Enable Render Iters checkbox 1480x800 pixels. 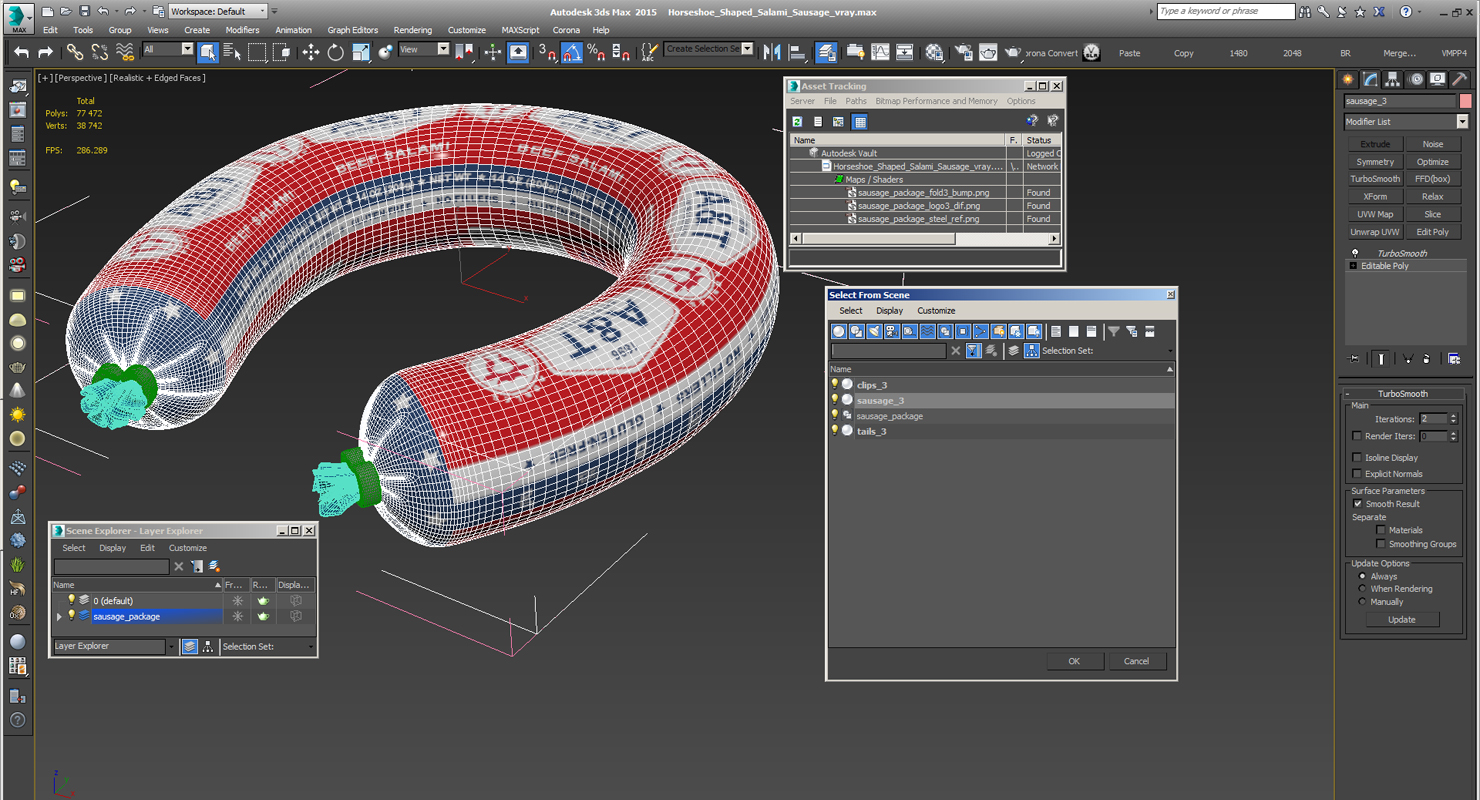coord(1357,436)
